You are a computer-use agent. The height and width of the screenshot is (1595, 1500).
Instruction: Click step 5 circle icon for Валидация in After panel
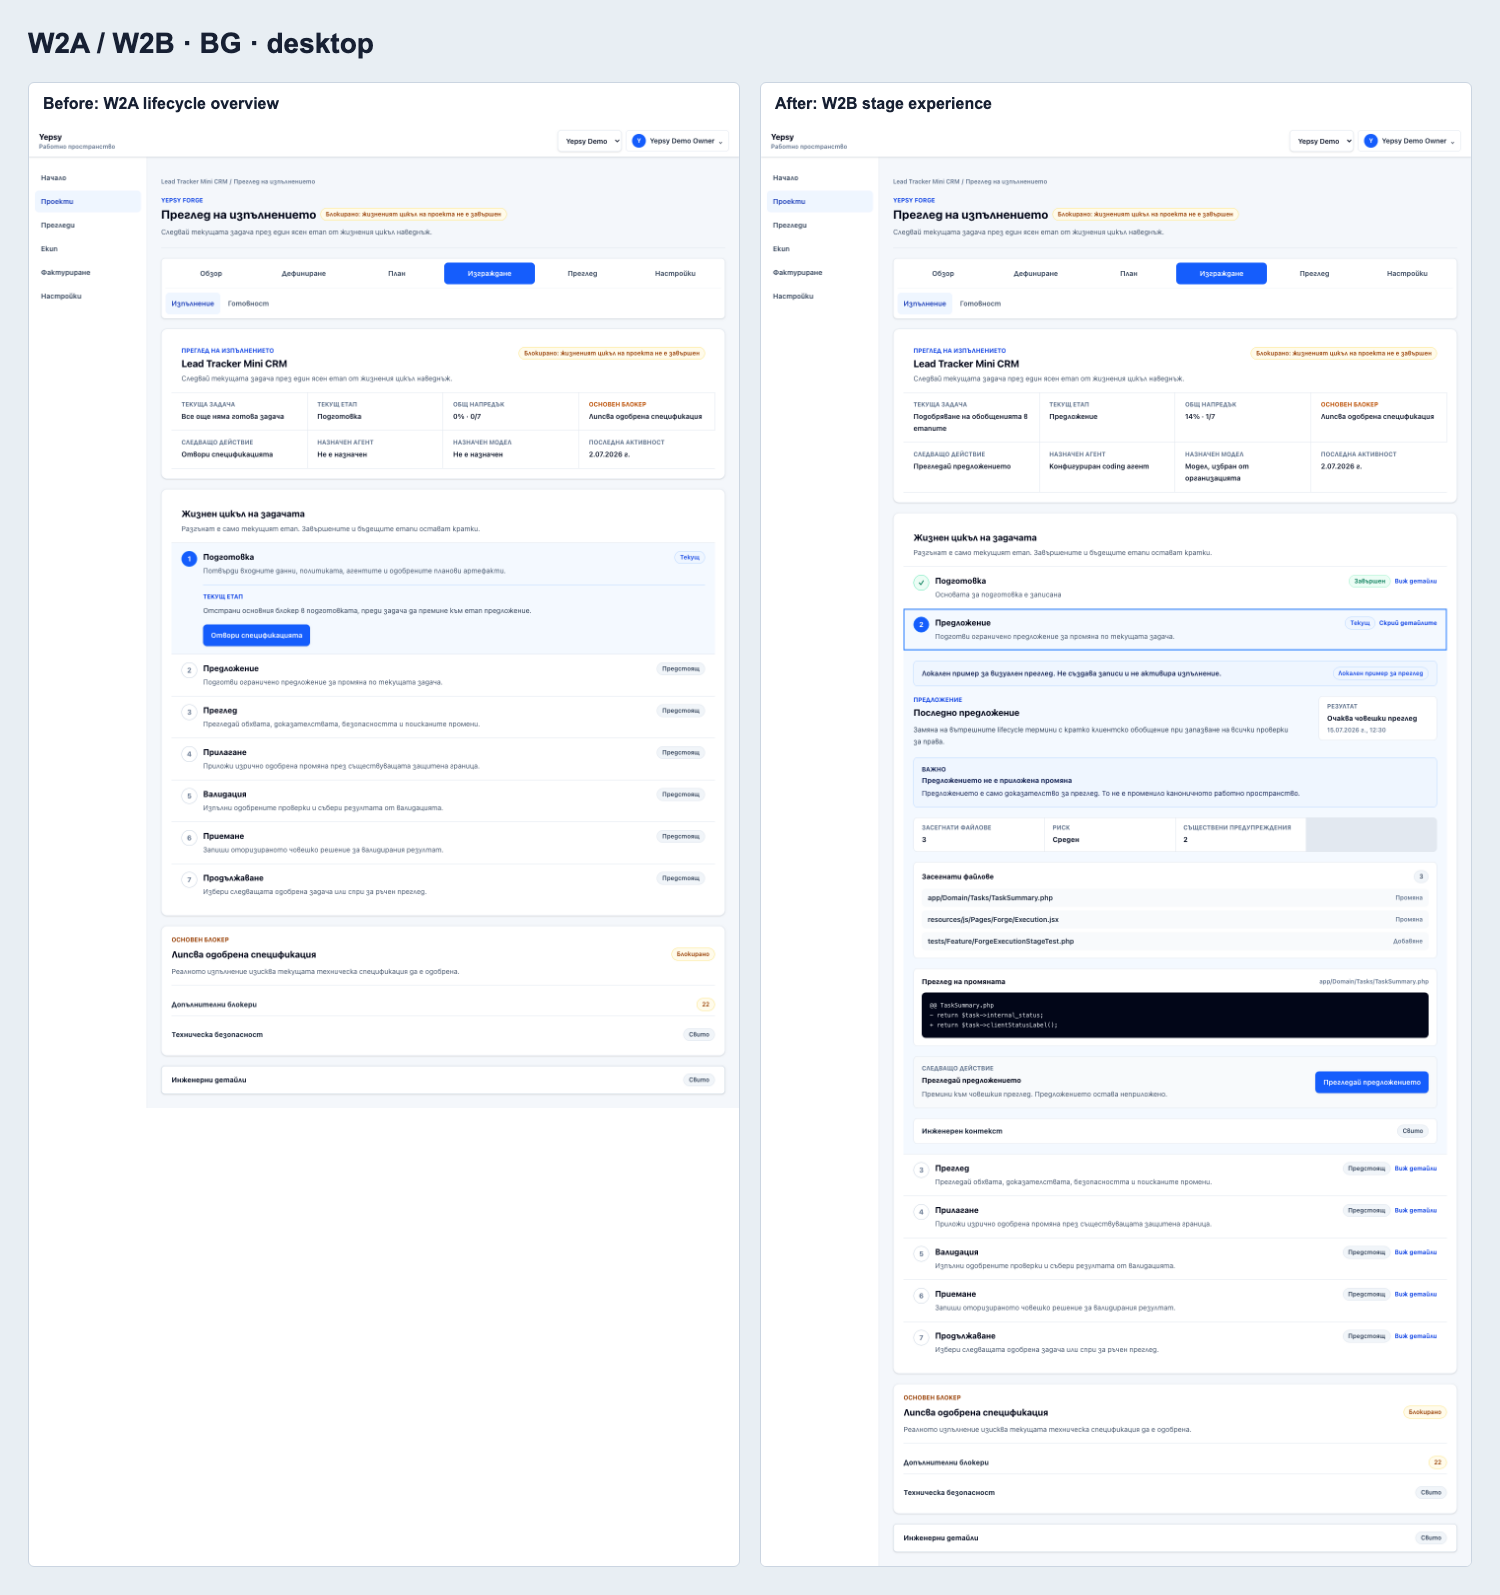[921, 1254]
